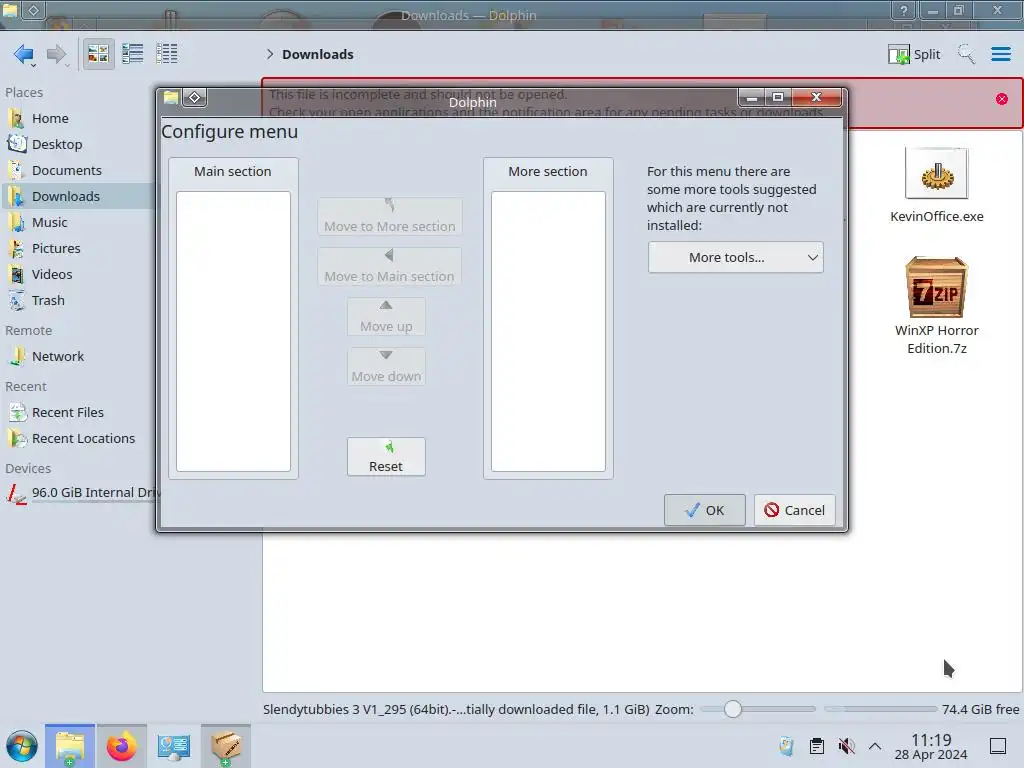Expand the More tools dropdown

pyautogui.click(x=735, y=257)
